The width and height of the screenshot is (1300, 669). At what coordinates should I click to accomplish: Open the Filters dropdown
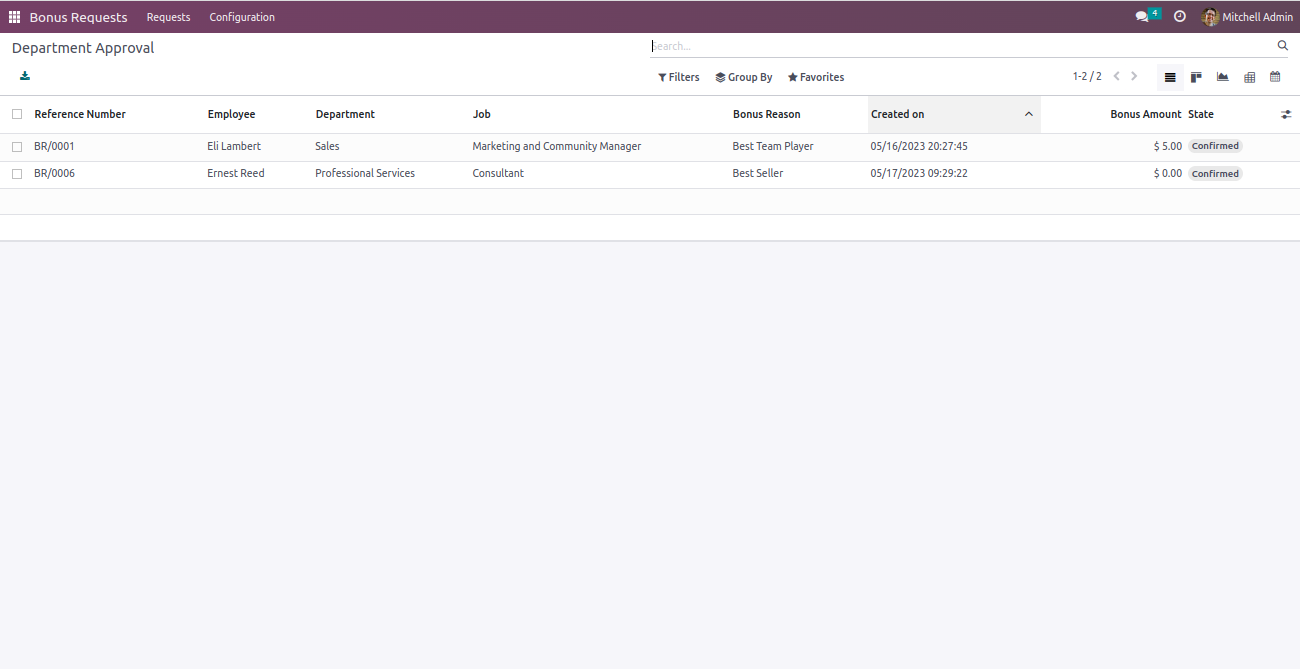click(x=679, y=77)
